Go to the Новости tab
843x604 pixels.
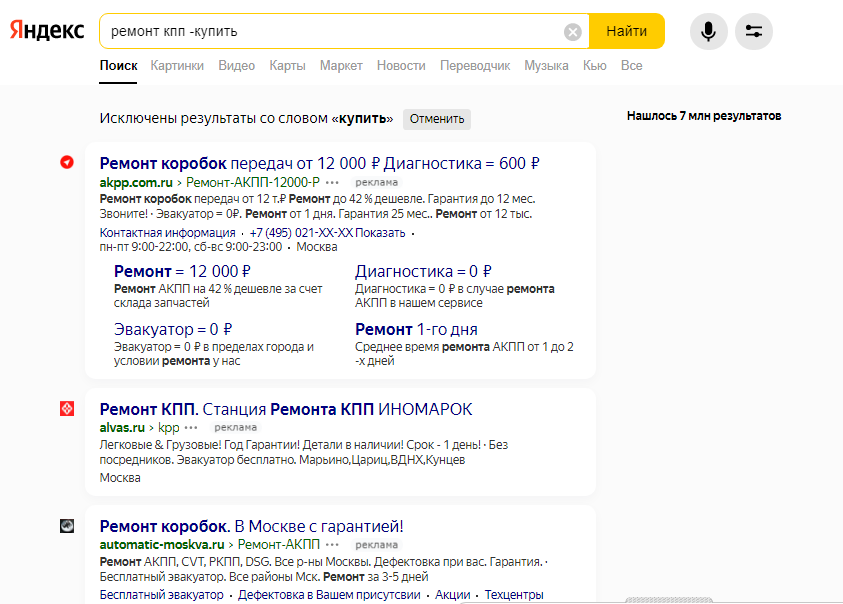tap(401, 66)
